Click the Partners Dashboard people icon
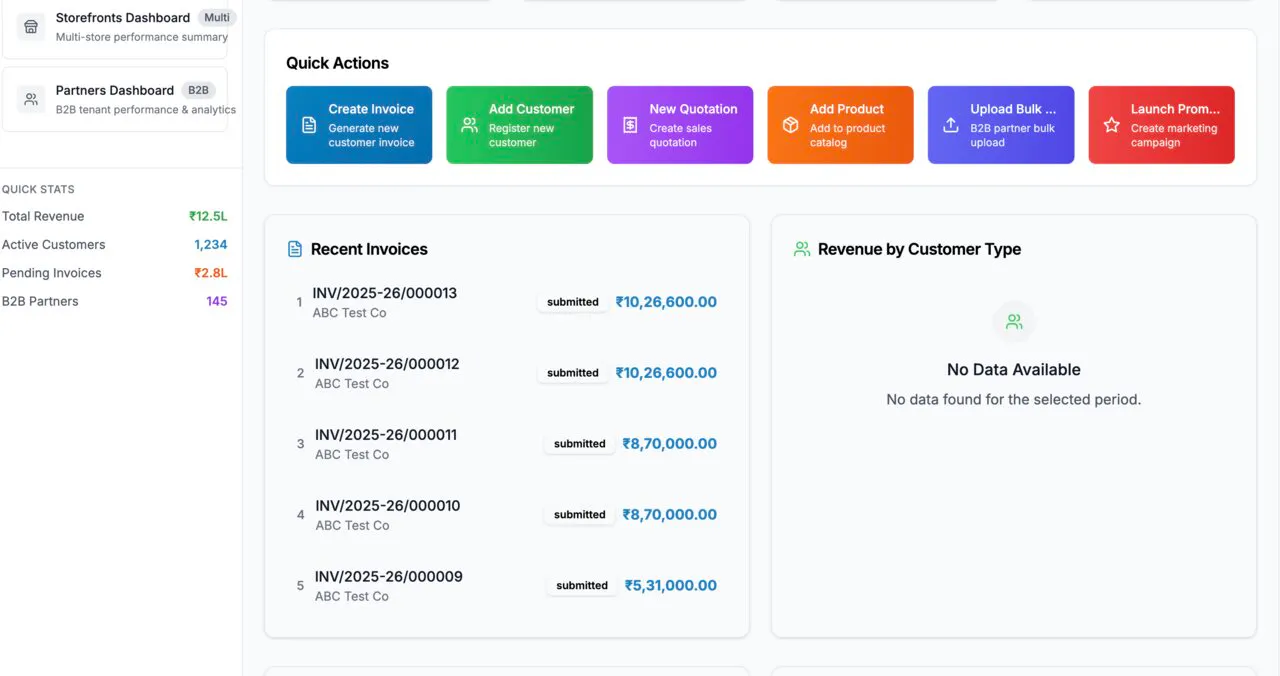1280x676 pixels. (x=31, y=99)
